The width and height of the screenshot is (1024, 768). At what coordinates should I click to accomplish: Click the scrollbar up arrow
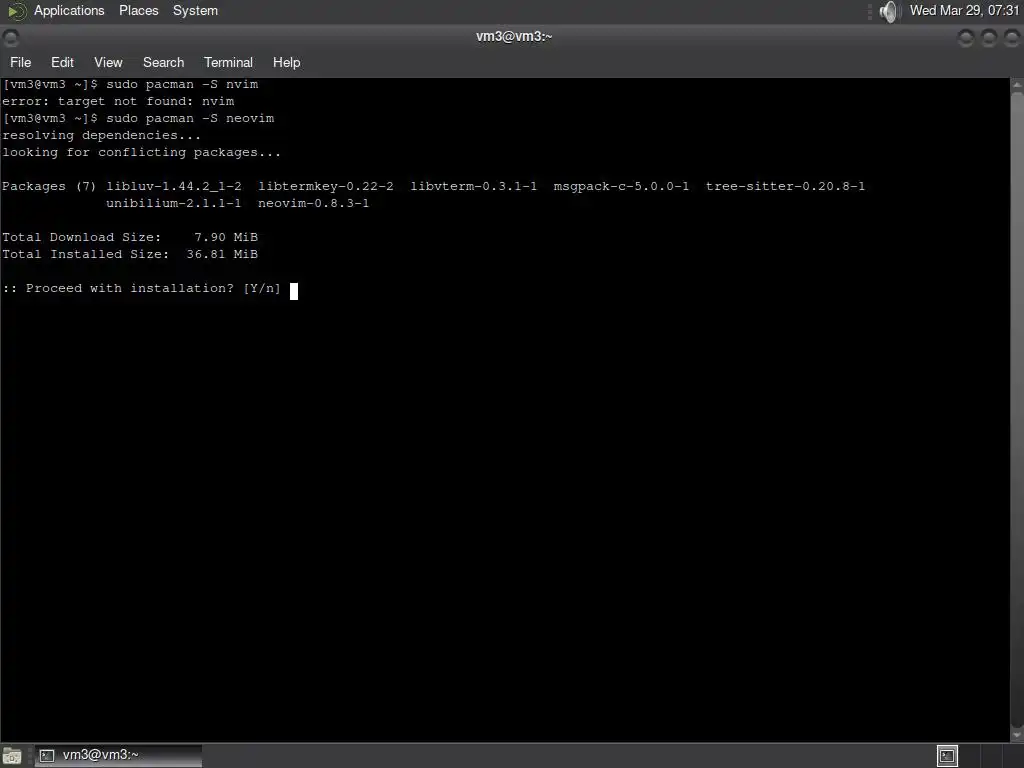pyautogui.click(x=1017, y=85)
